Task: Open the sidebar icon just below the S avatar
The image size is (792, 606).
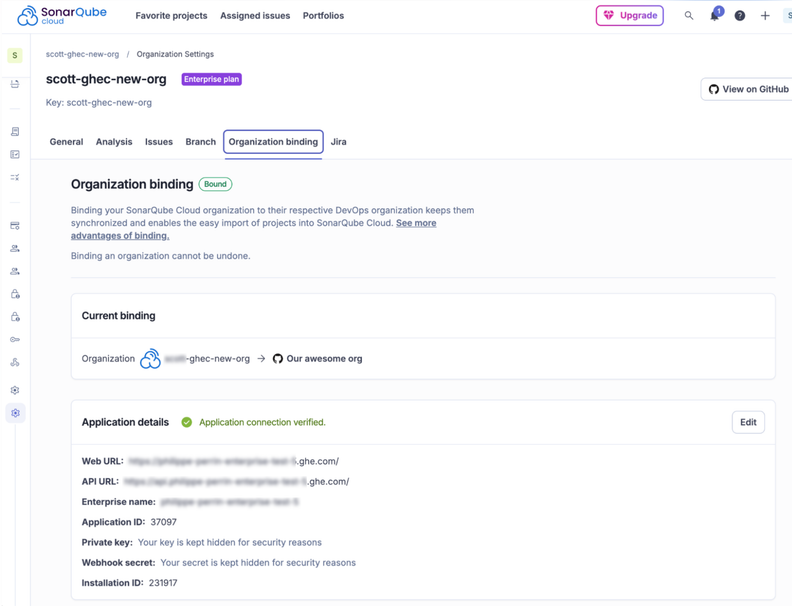Action: [x=15, y=84]
